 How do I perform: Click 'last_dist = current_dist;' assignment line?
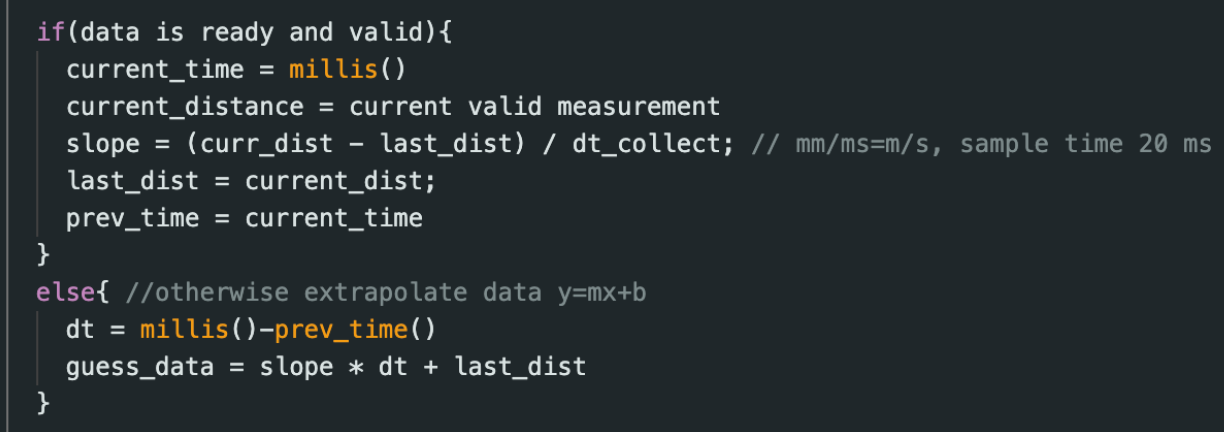251,181
